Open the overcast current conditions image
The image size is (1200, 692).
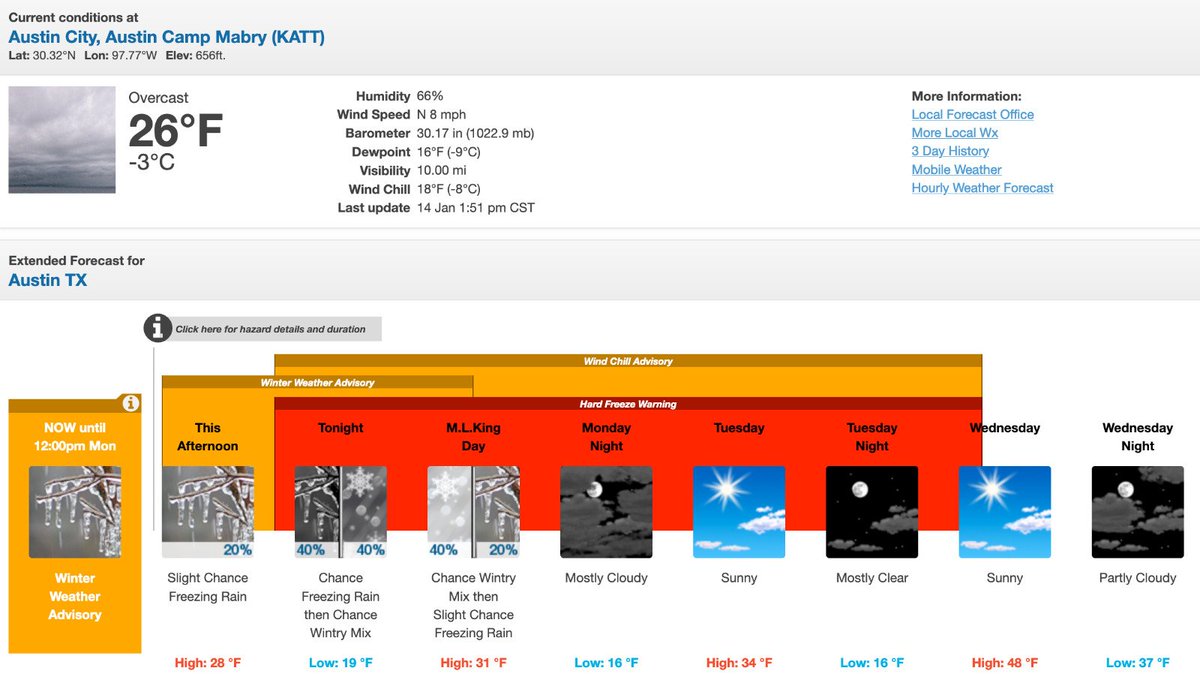[x=62, y=140]
